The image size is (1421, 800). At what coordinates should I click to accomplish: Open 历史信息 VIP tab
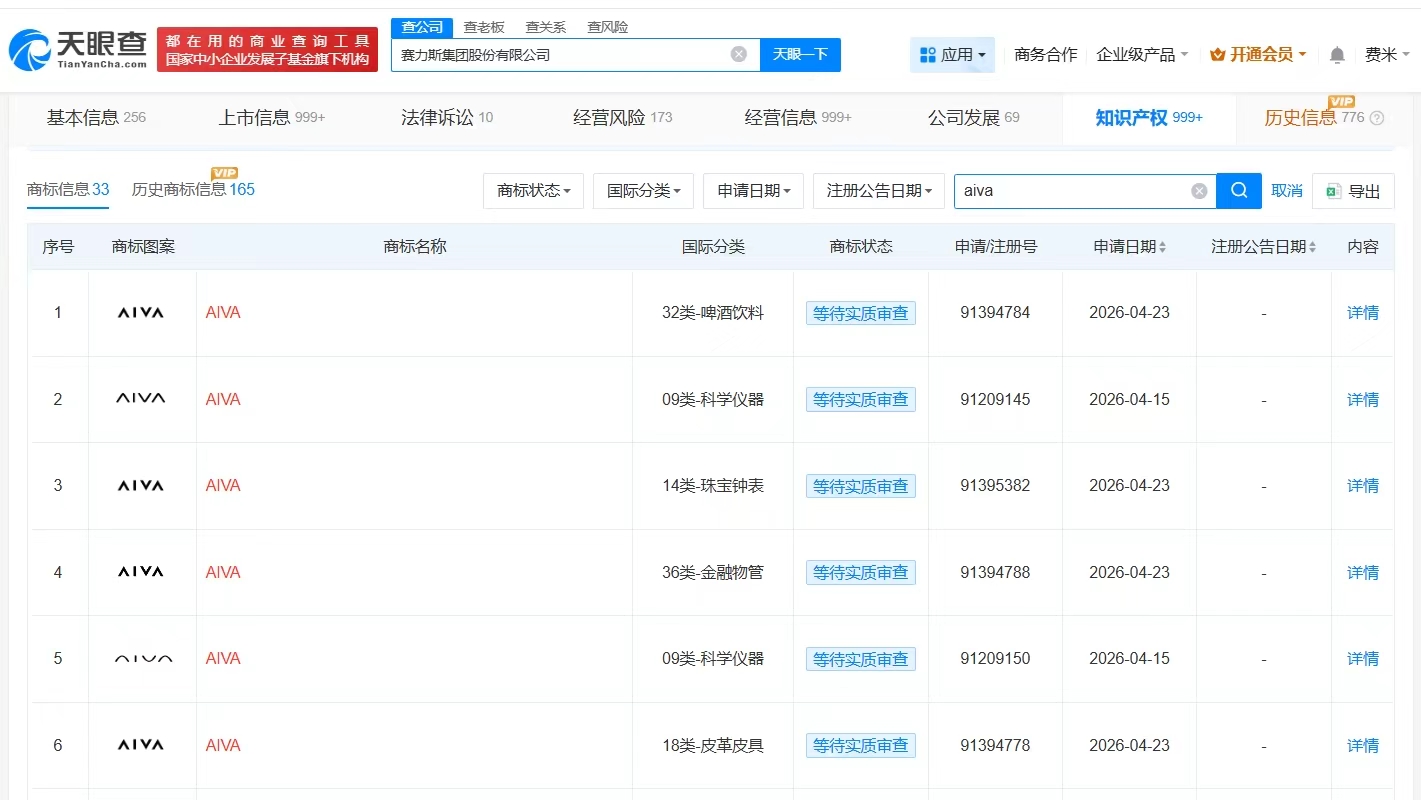pos(1314,118)
